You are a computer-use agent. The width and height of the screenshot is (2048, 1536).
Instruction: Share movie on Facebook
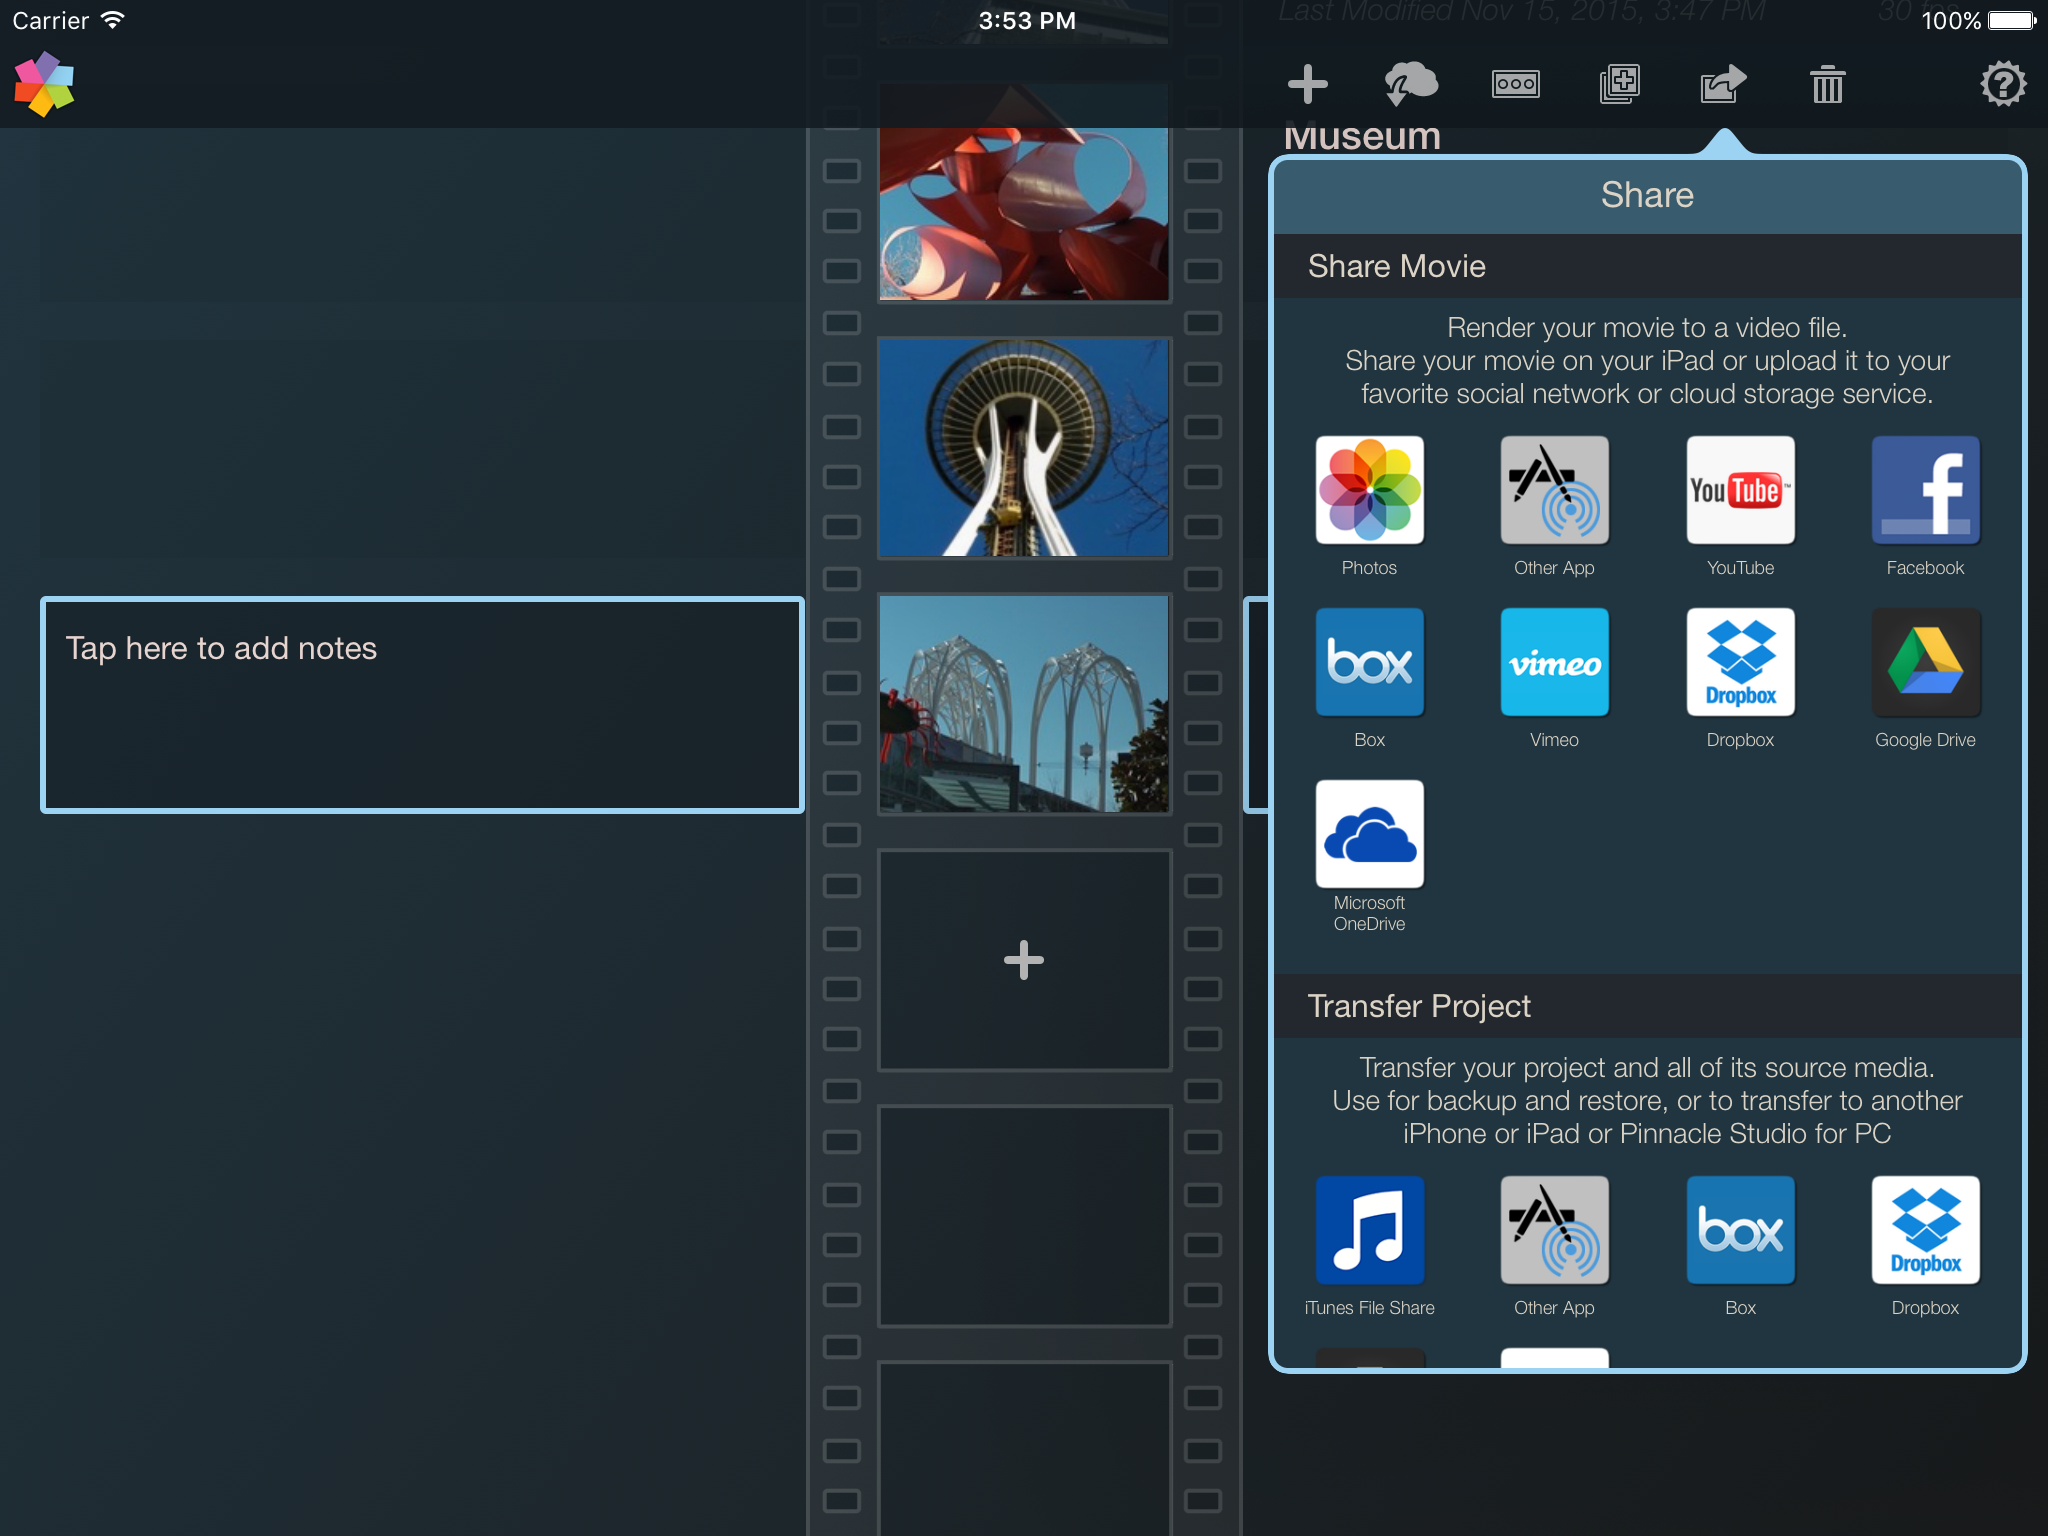click(1925, 490)
